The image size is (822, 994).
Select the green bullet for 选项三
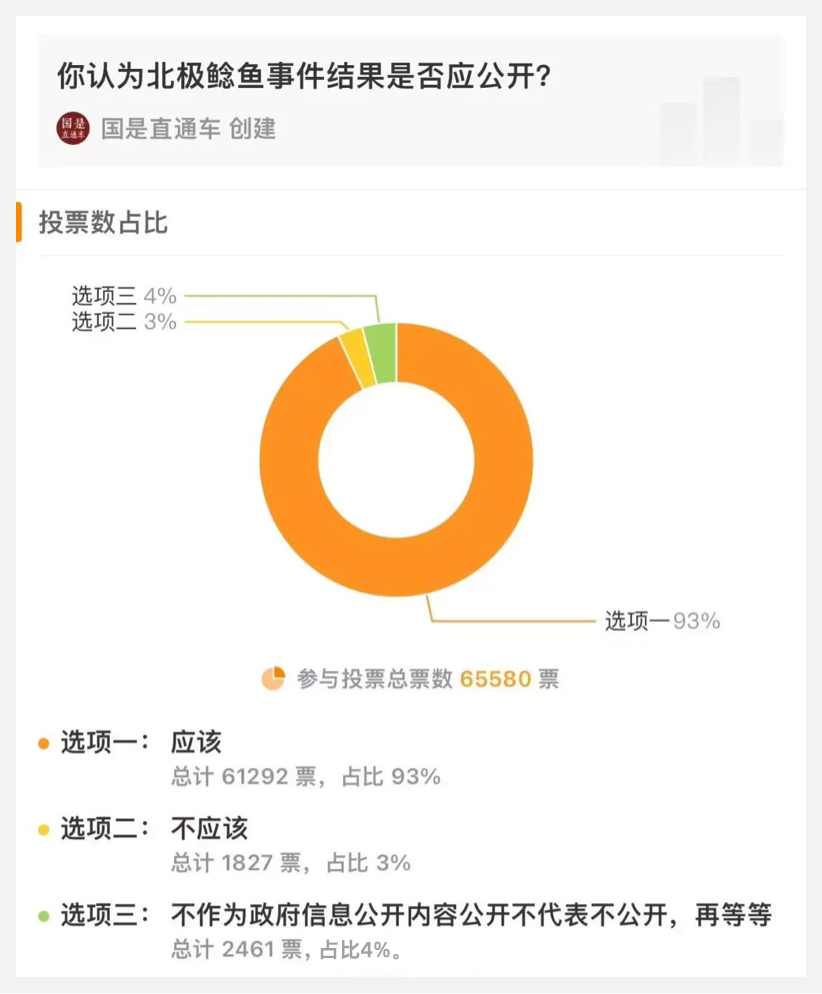[x=44, y=916]
